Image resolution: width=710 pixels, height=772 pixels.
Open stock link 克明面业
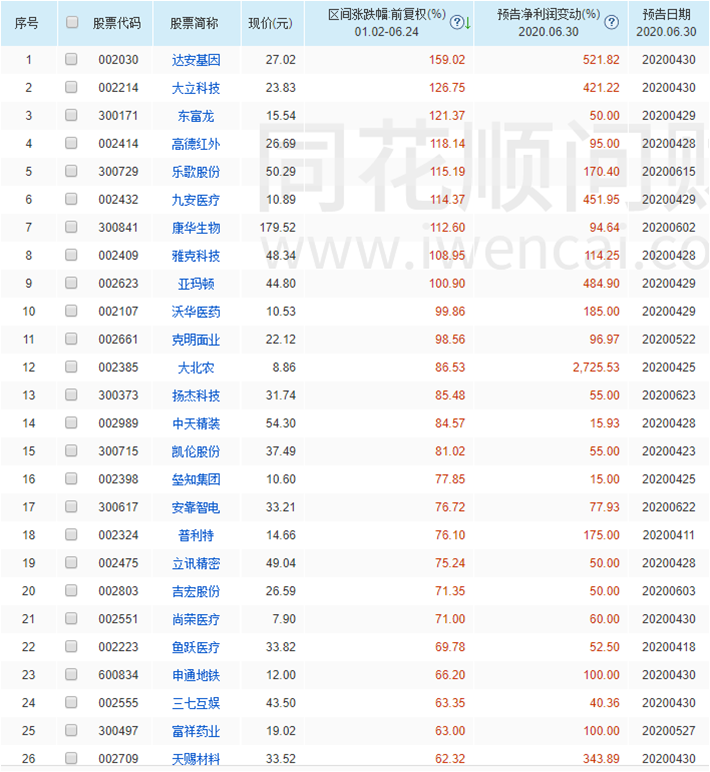[196, 340]
